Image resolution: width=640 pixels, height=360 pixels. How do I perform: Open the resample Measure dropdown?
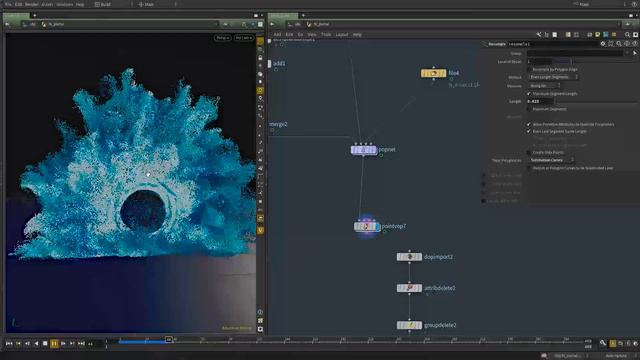pyautogui.click(x=544, y=86)
